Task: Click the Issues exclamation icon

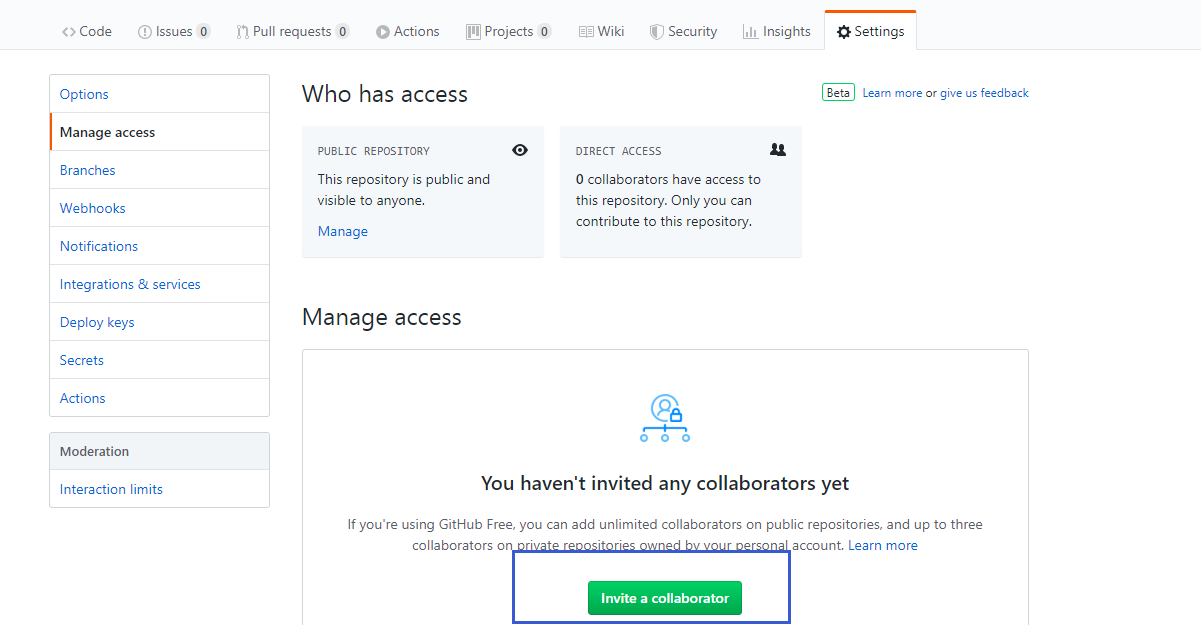Action: (145, 32)
